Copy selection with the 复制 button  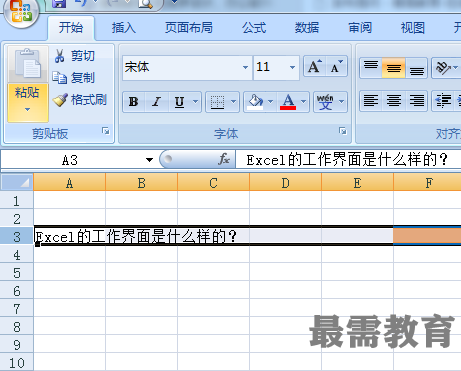(74, 78)
